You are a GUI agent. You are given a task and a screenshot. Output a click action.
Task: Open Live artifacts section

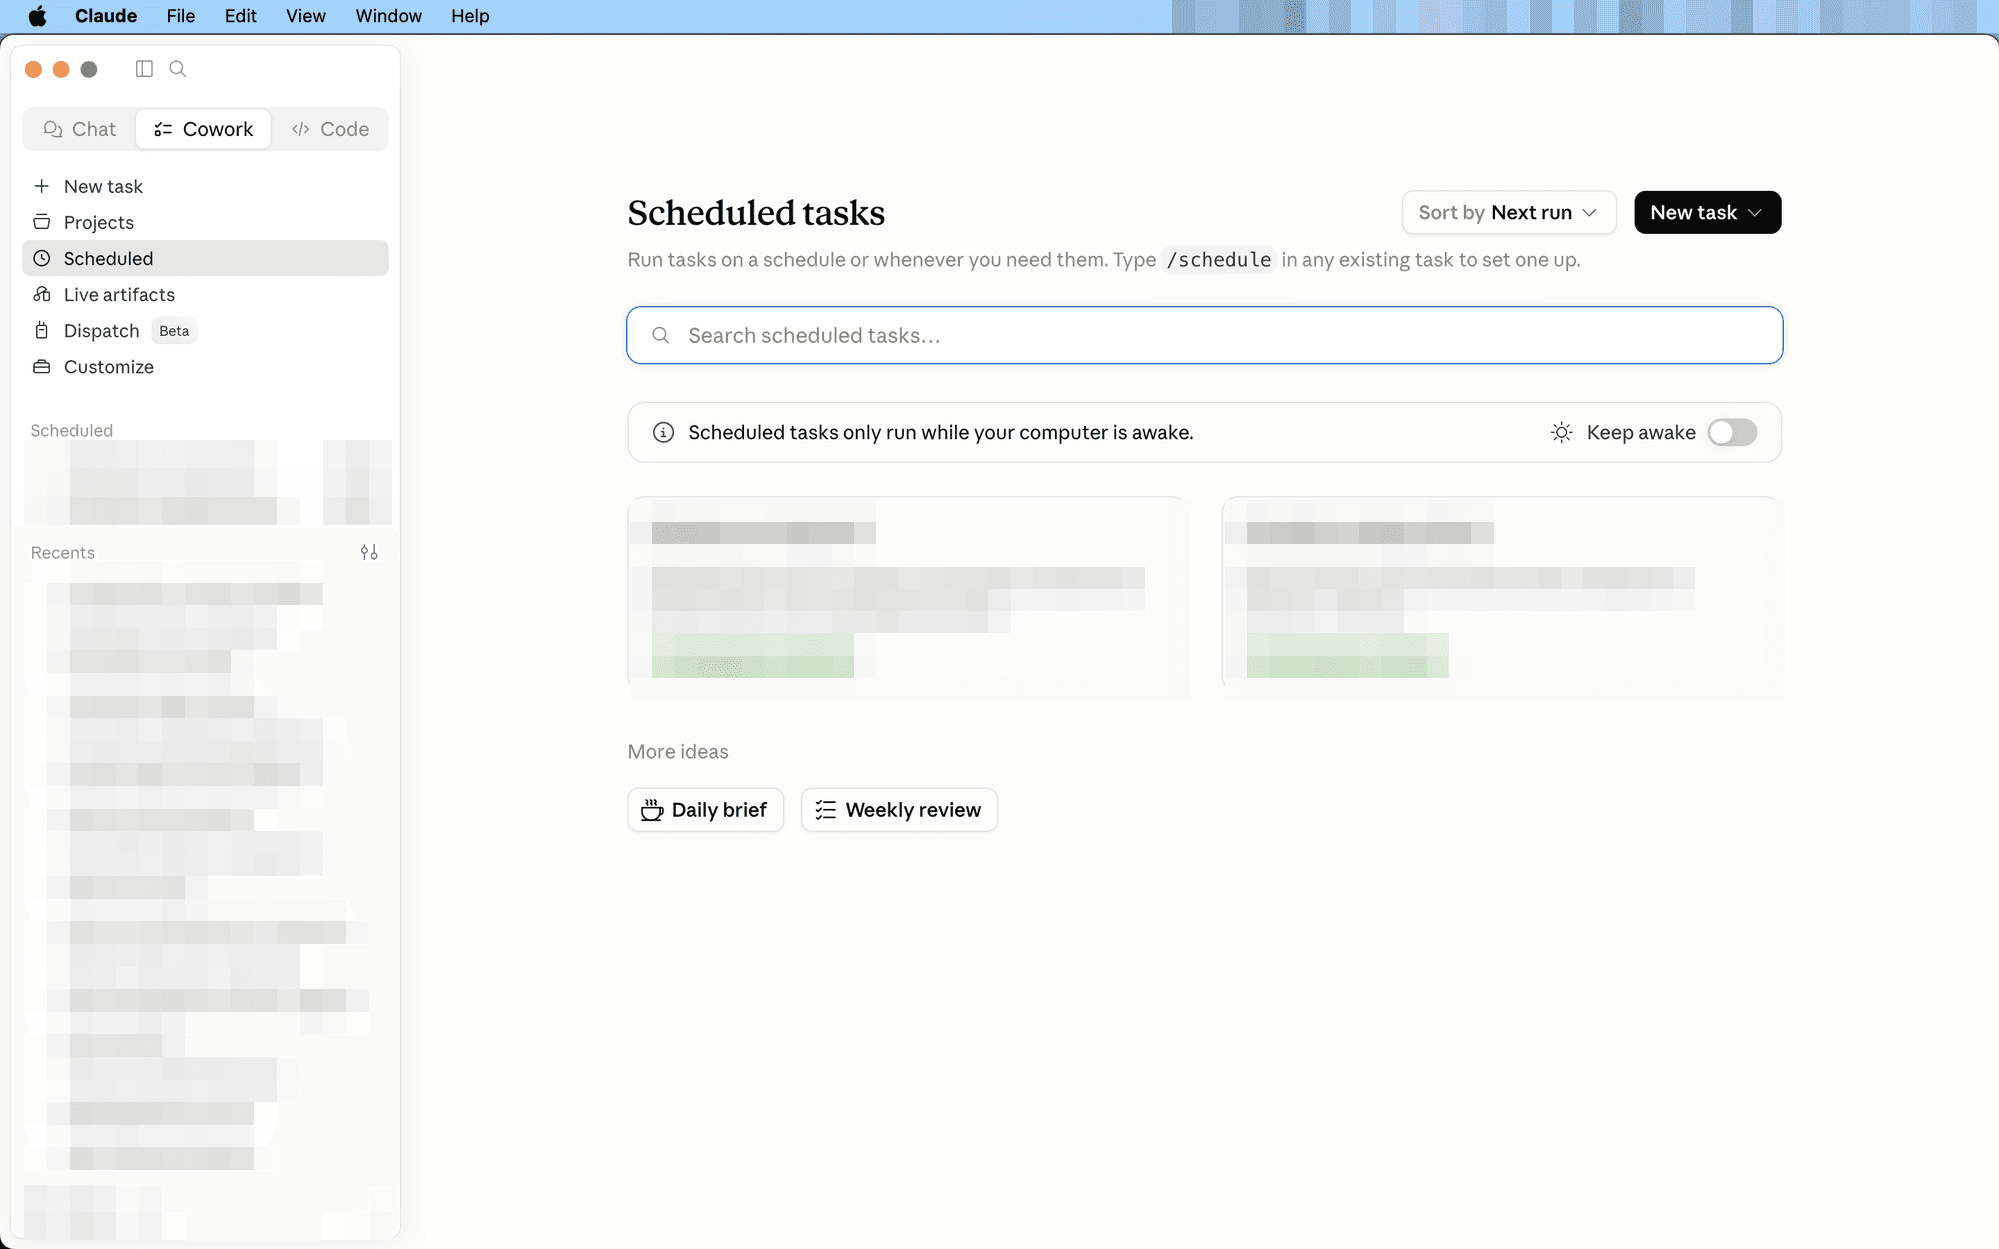tap(205, 294)
